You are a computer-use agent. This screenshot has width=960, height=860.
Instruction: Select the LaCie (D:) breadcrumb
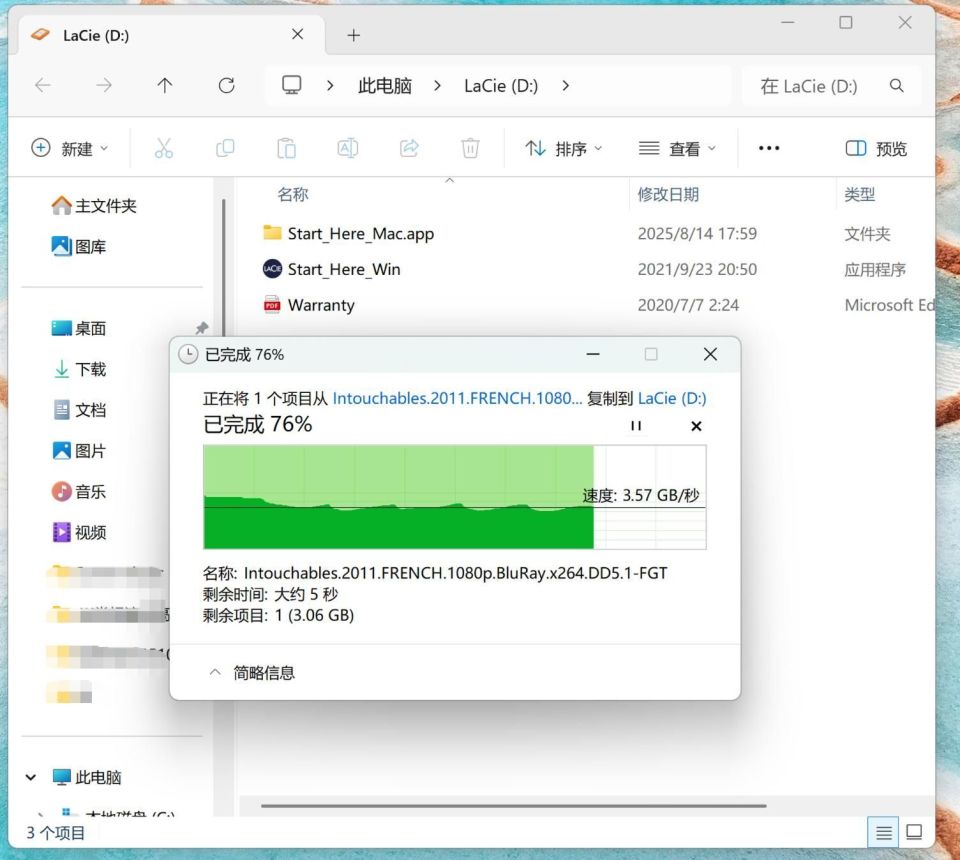click(x=501, y=86)
